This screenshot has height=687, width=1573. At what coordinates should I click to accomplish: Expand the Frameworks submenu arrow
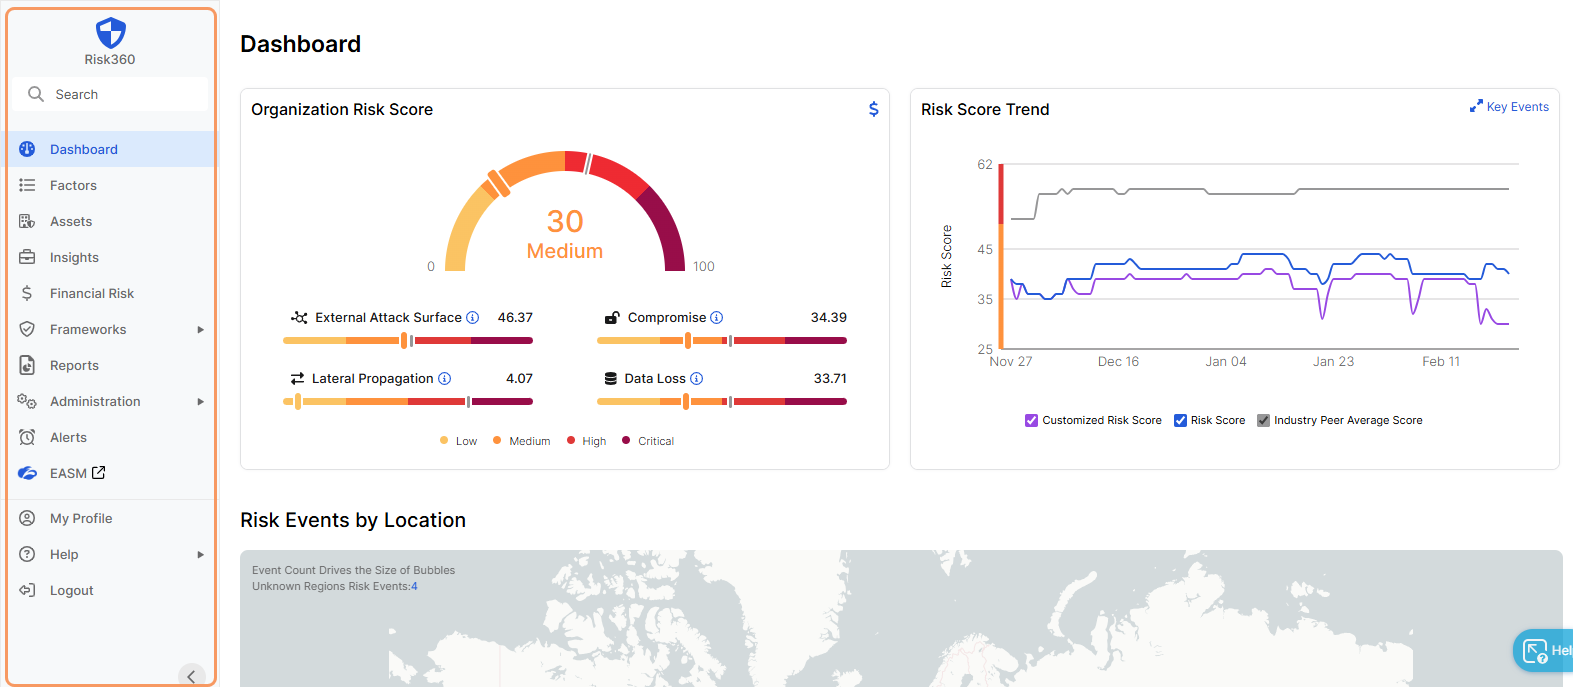click(200, 330)
